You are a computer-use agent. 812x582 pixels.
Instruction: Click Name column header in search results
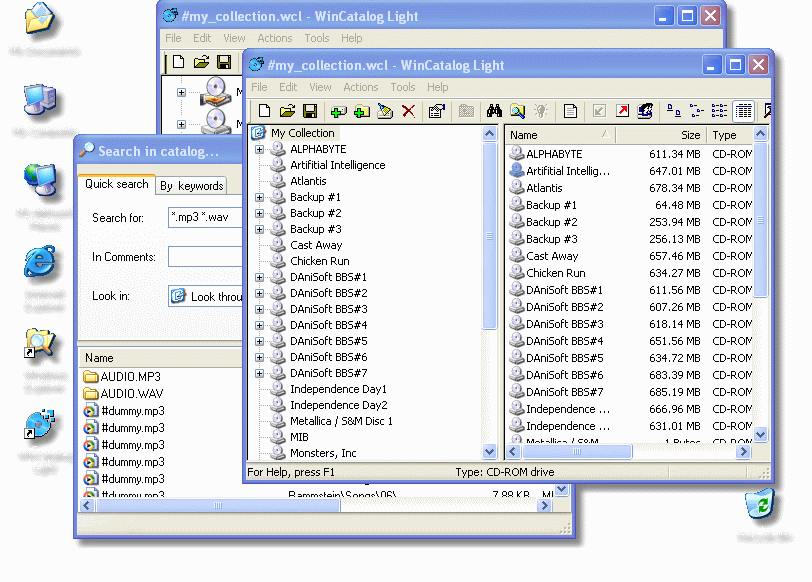pyautogui.click(x=161, y=358)
